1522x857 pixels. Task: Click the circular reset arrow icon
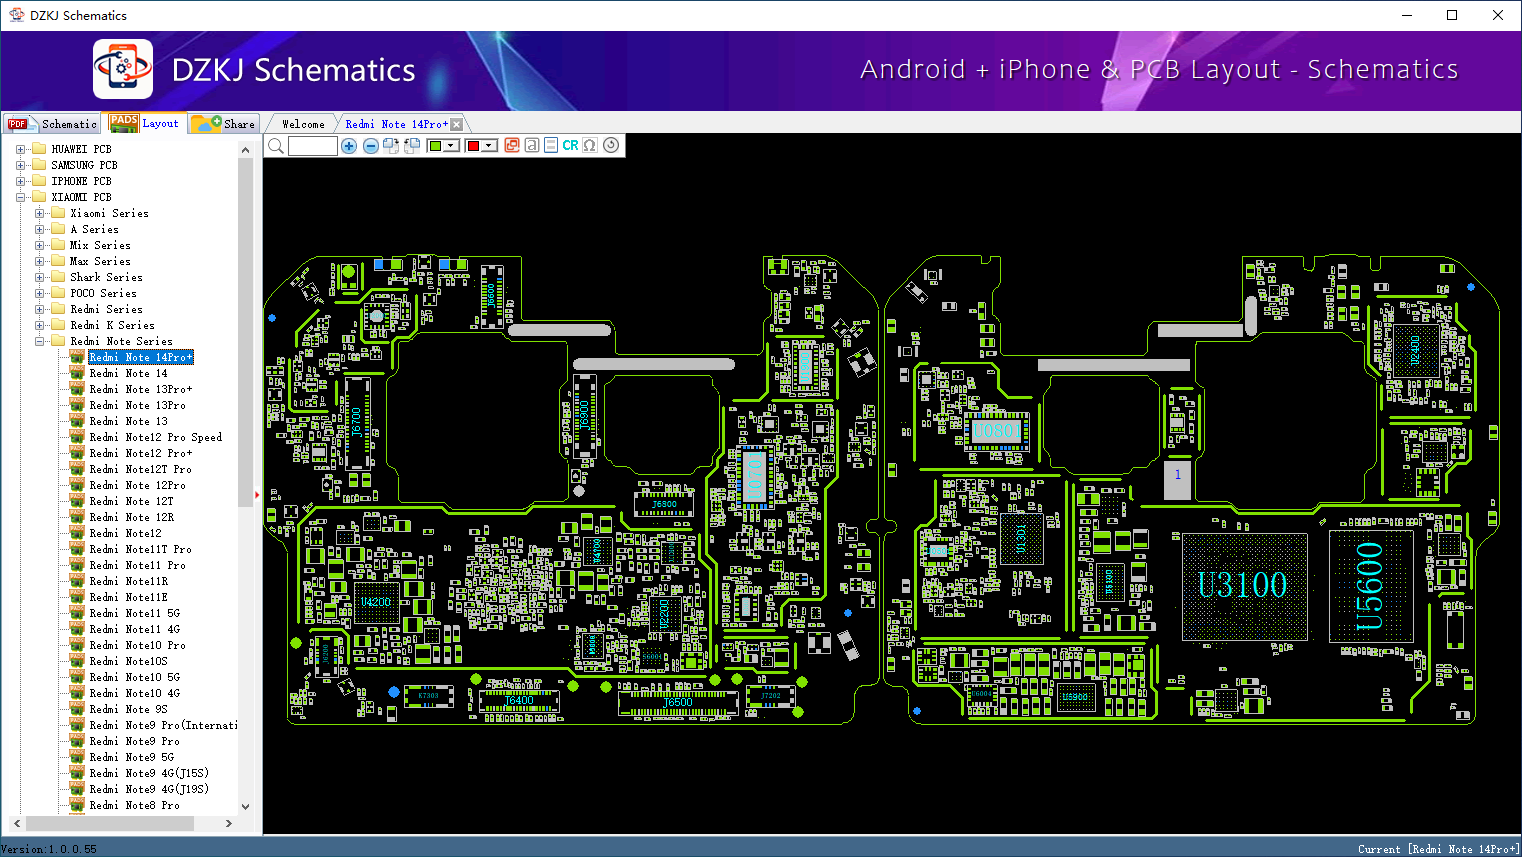click(x=611, y=146)
